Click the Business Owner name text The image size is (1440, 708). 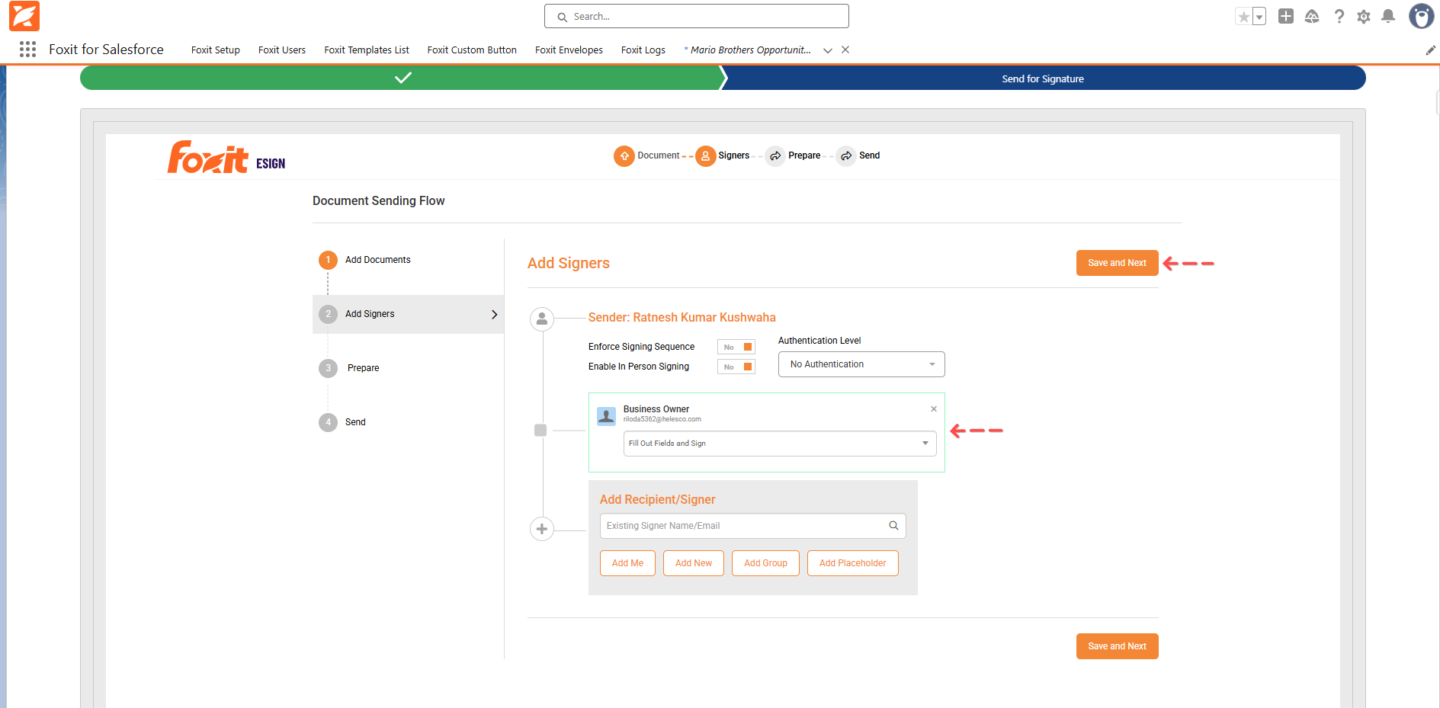pyautogui.click(x=656, y=409)
